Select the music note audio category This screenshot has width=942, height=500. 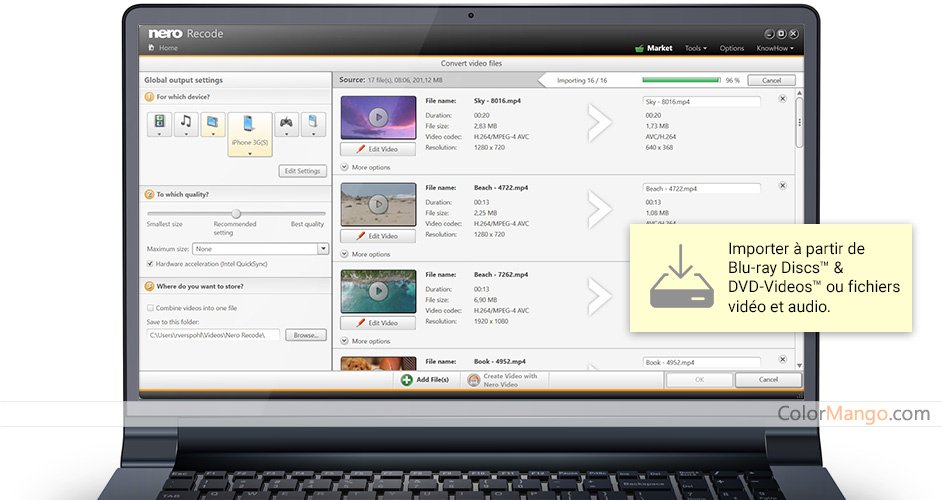[186, 124]
